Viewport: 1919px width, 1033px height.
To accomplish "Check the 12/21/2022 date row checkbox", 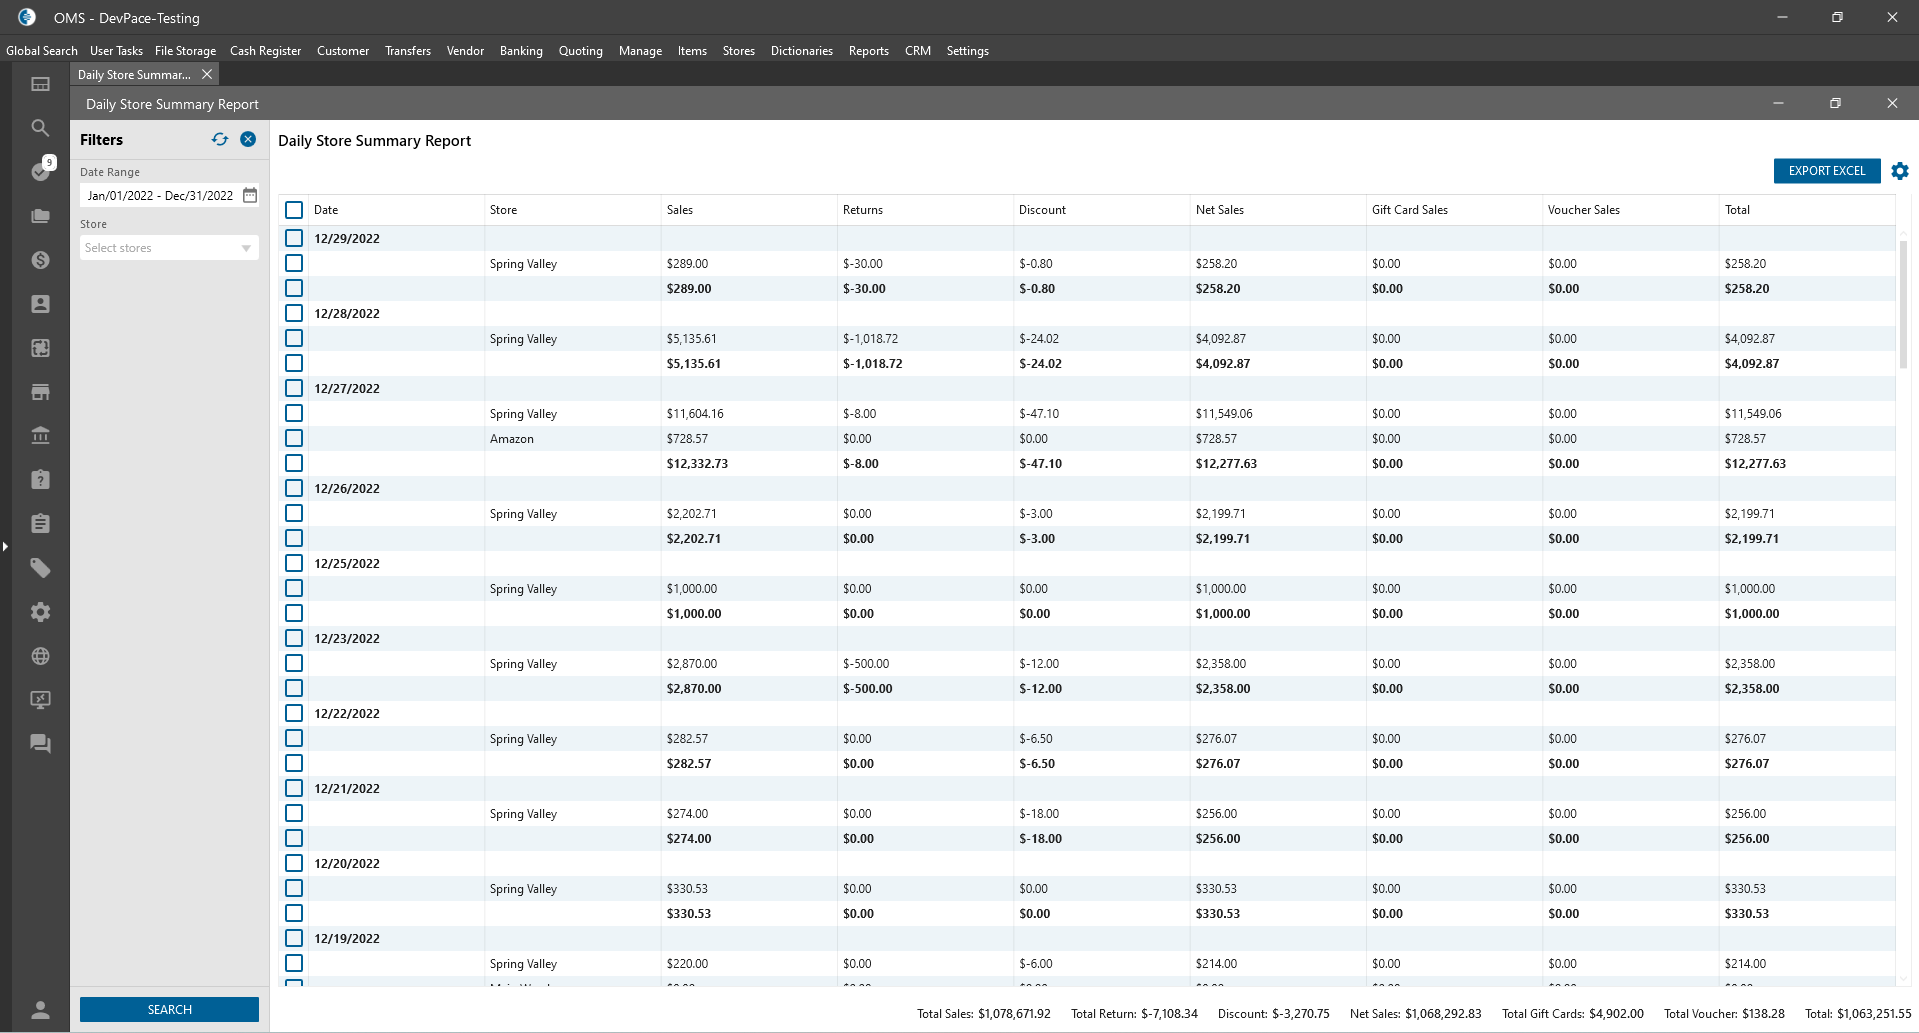I will (294, 788).
